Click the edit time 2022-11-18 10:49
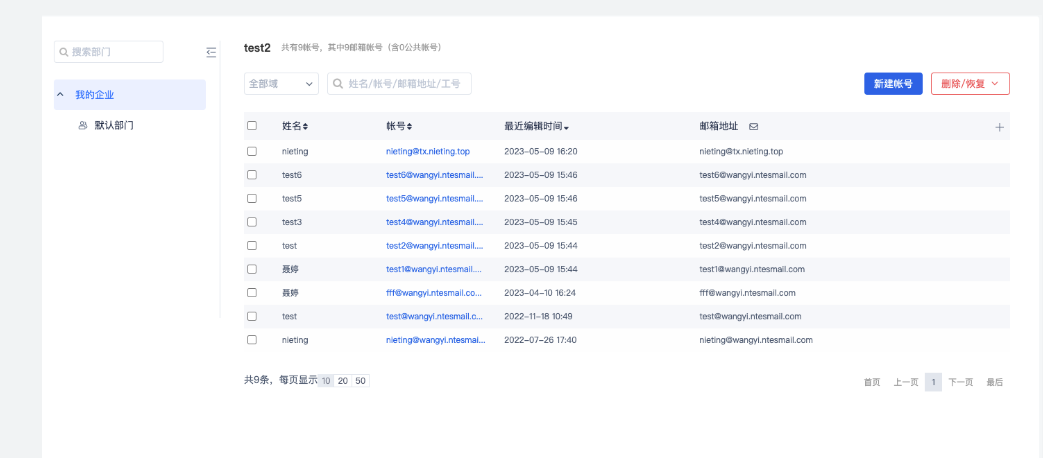Screen dimensions: 1043x458 point(538,316)
